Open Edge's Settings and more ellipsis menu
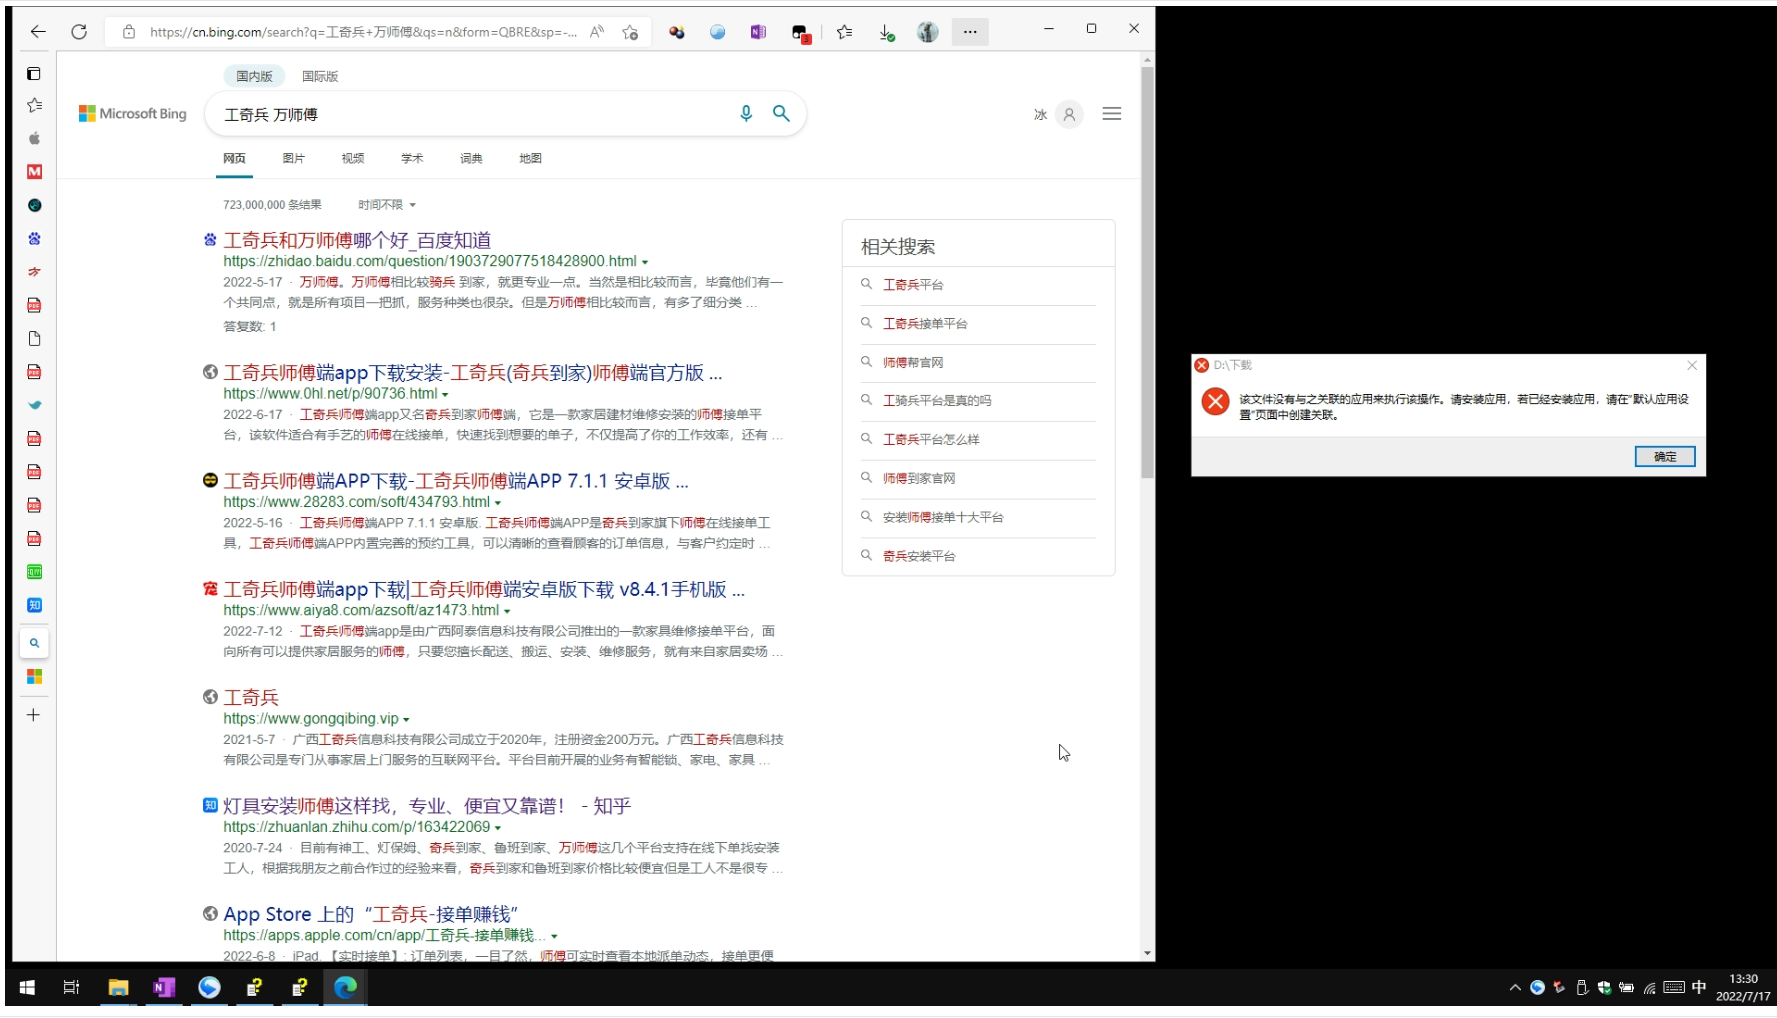 pyautogui.click(x=970, y=32)
